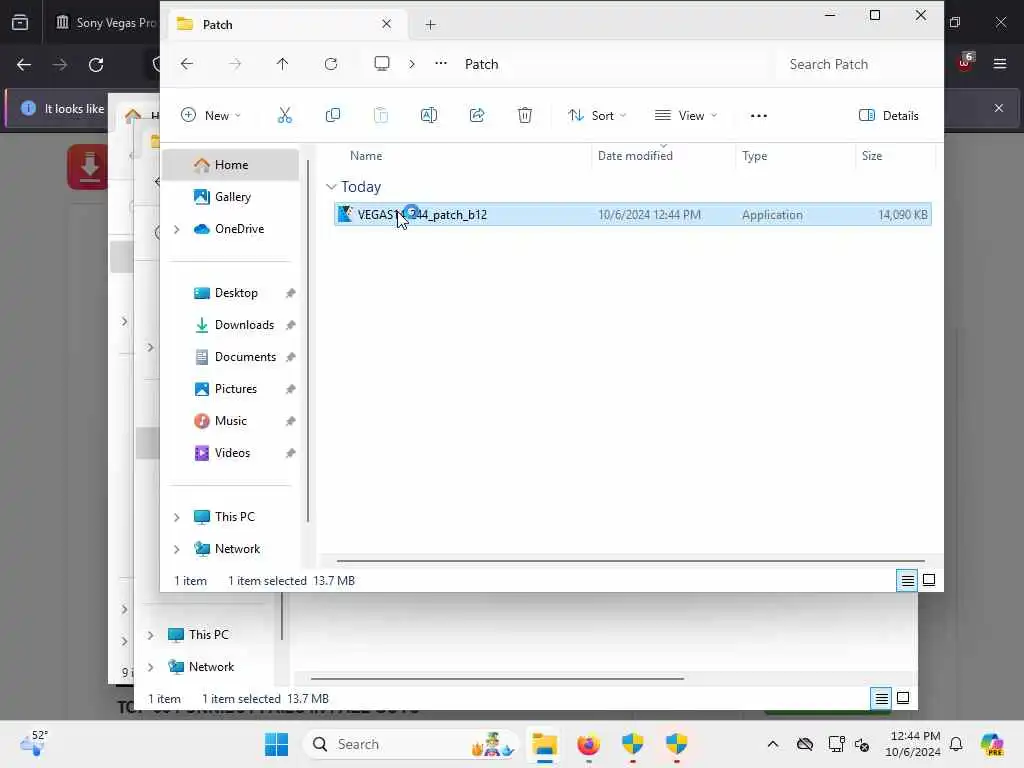Screen dimensions: 1024x768
Task: Refresh the Patch folder view
Action: tap(331, 64)
